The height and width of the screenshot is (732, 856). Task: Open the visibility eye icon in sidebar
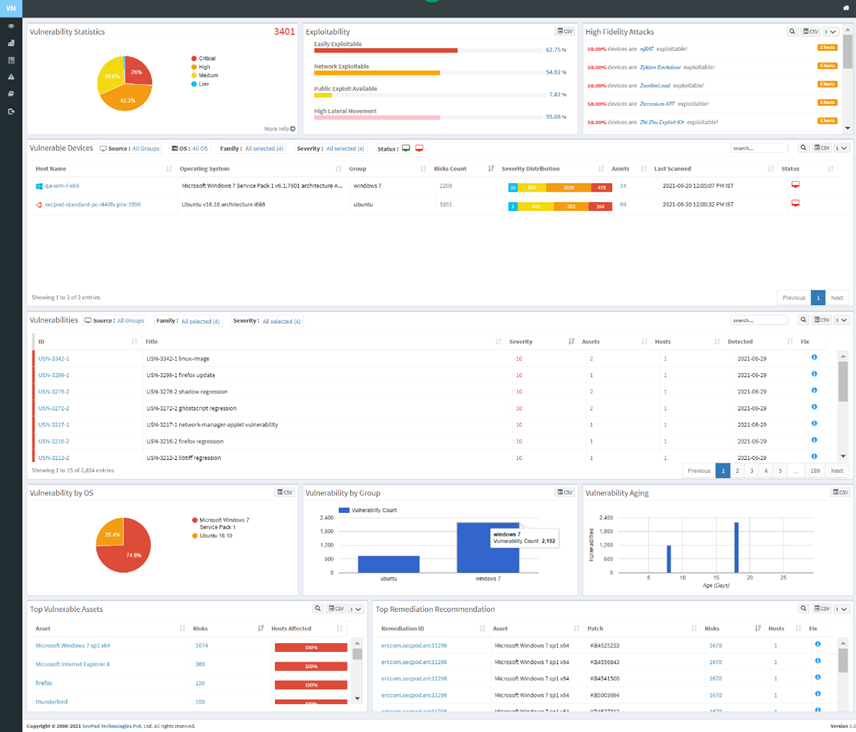tap(11, 26)
